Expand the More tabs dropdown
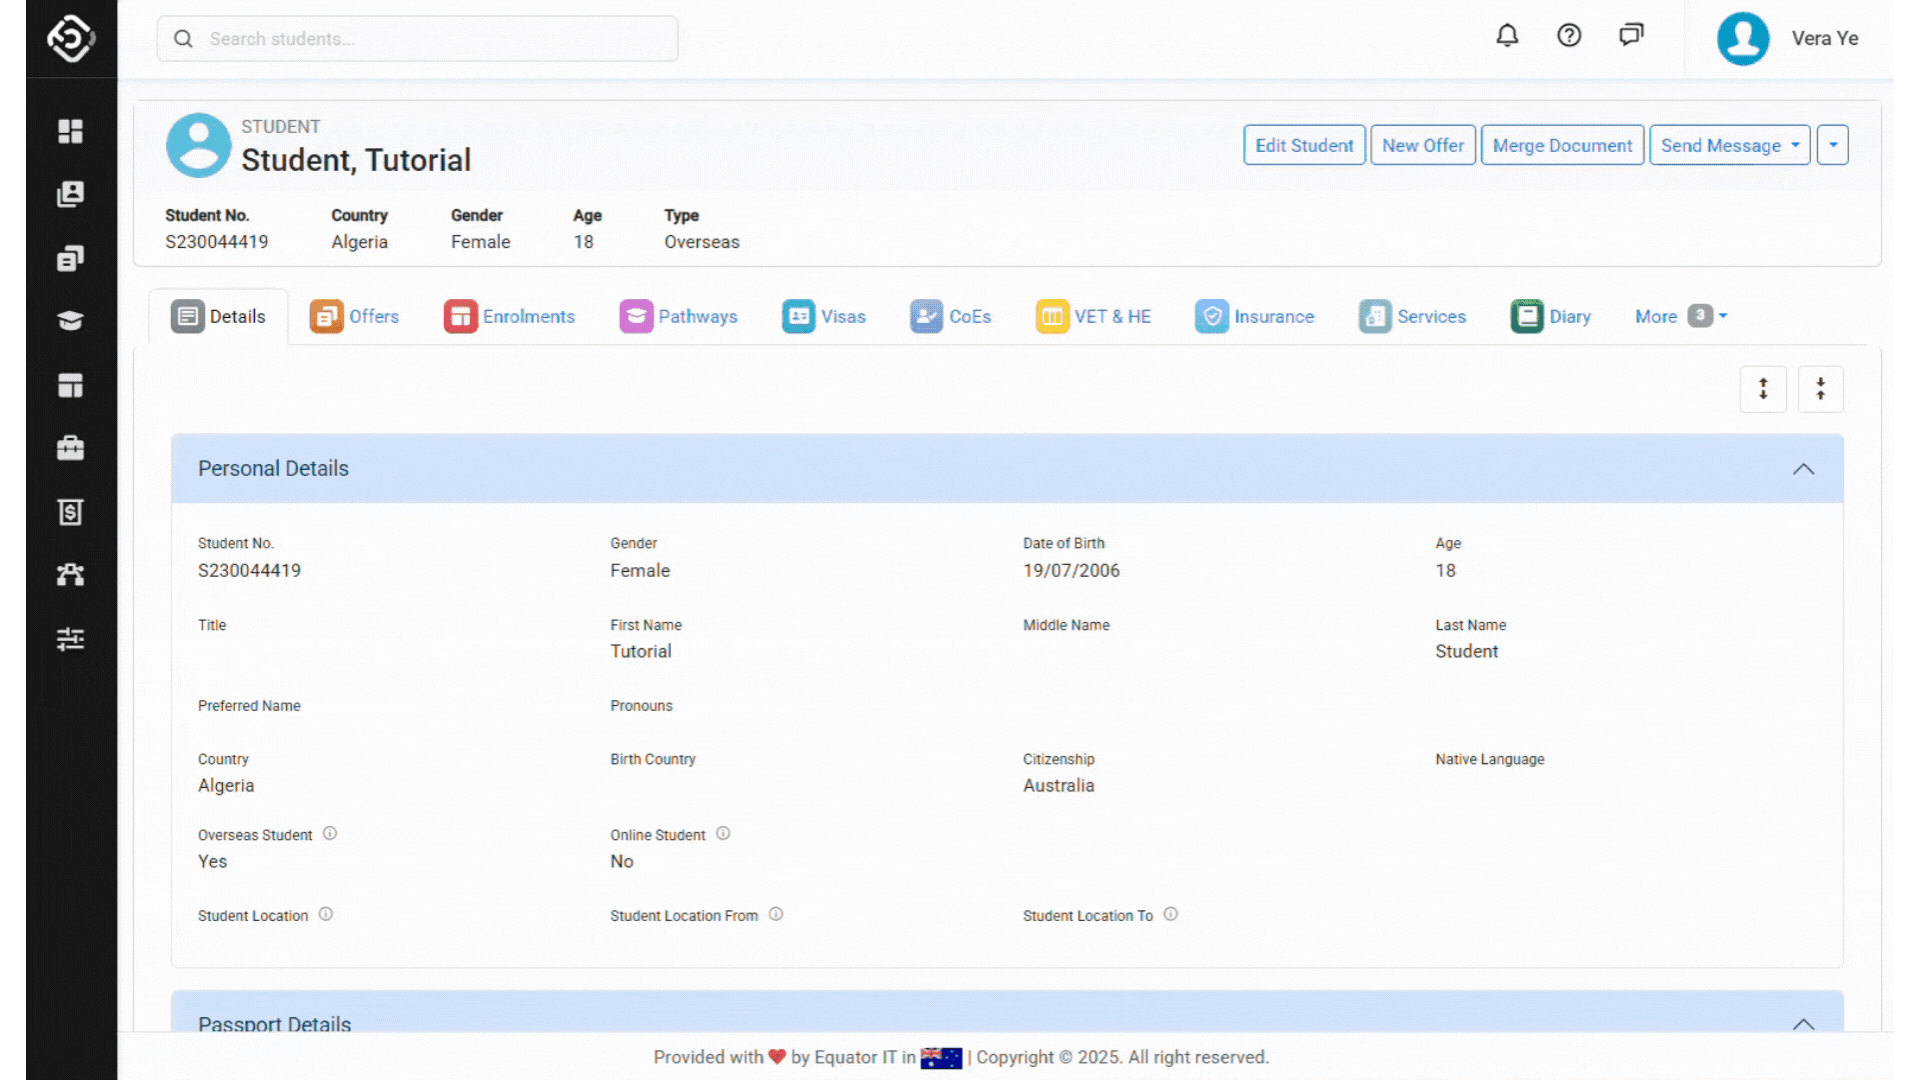Screen dimensions: 1920x1080 point(1680,316)
